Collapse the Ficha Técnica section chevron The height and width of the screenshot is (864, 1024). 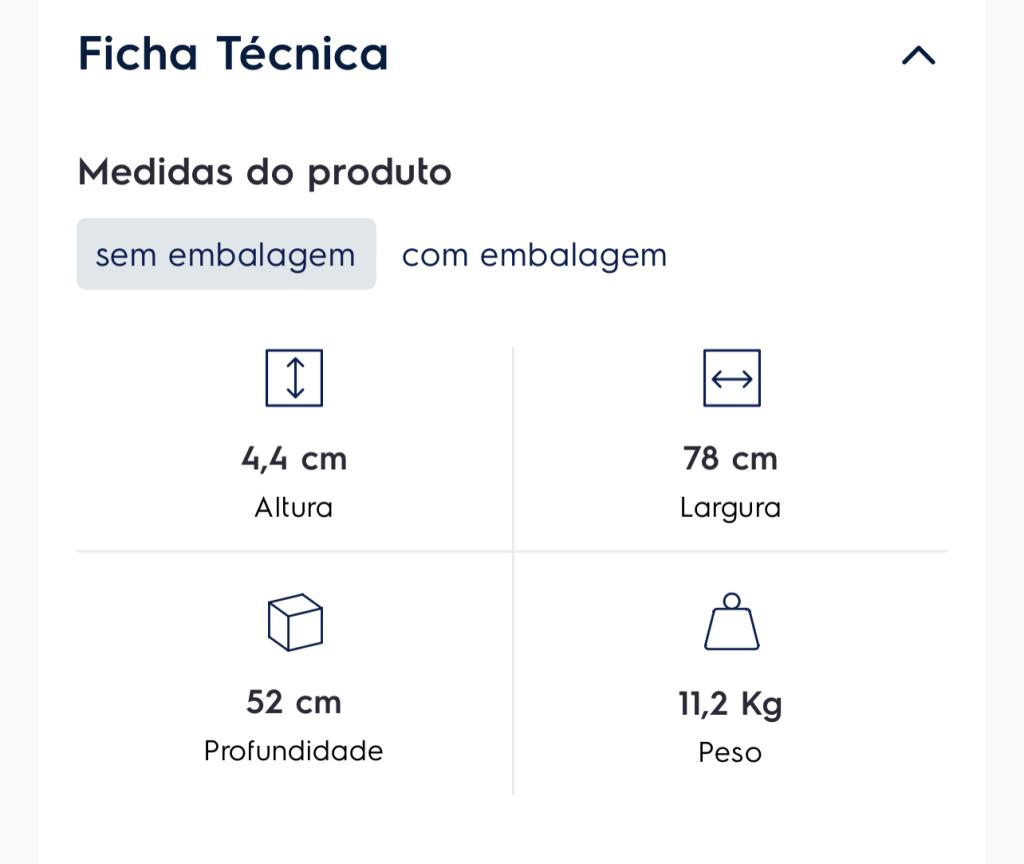[x=918, y=56]
